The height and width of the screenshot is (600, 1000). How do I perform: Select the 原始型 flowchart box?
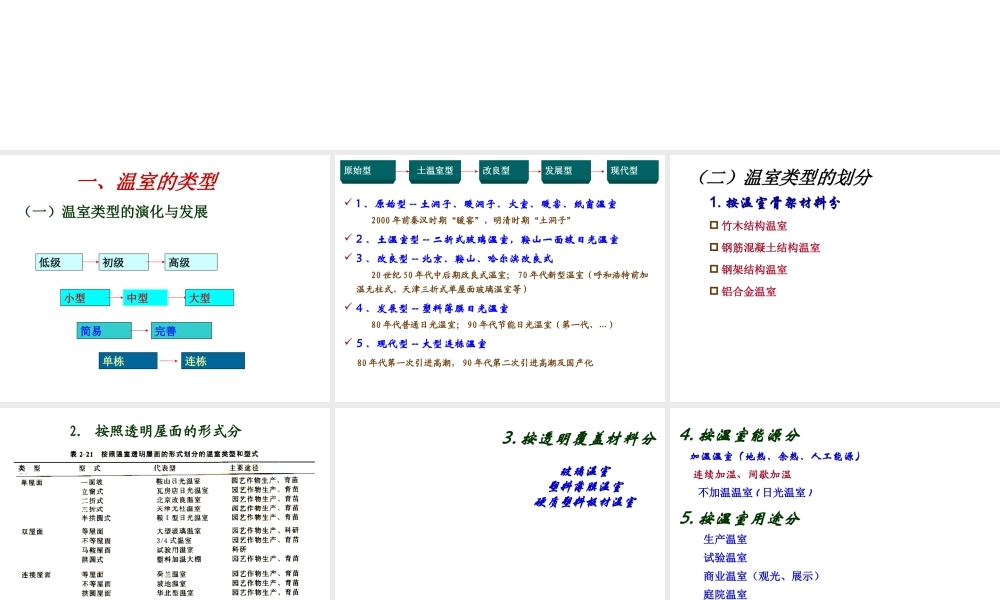[366, 171]
